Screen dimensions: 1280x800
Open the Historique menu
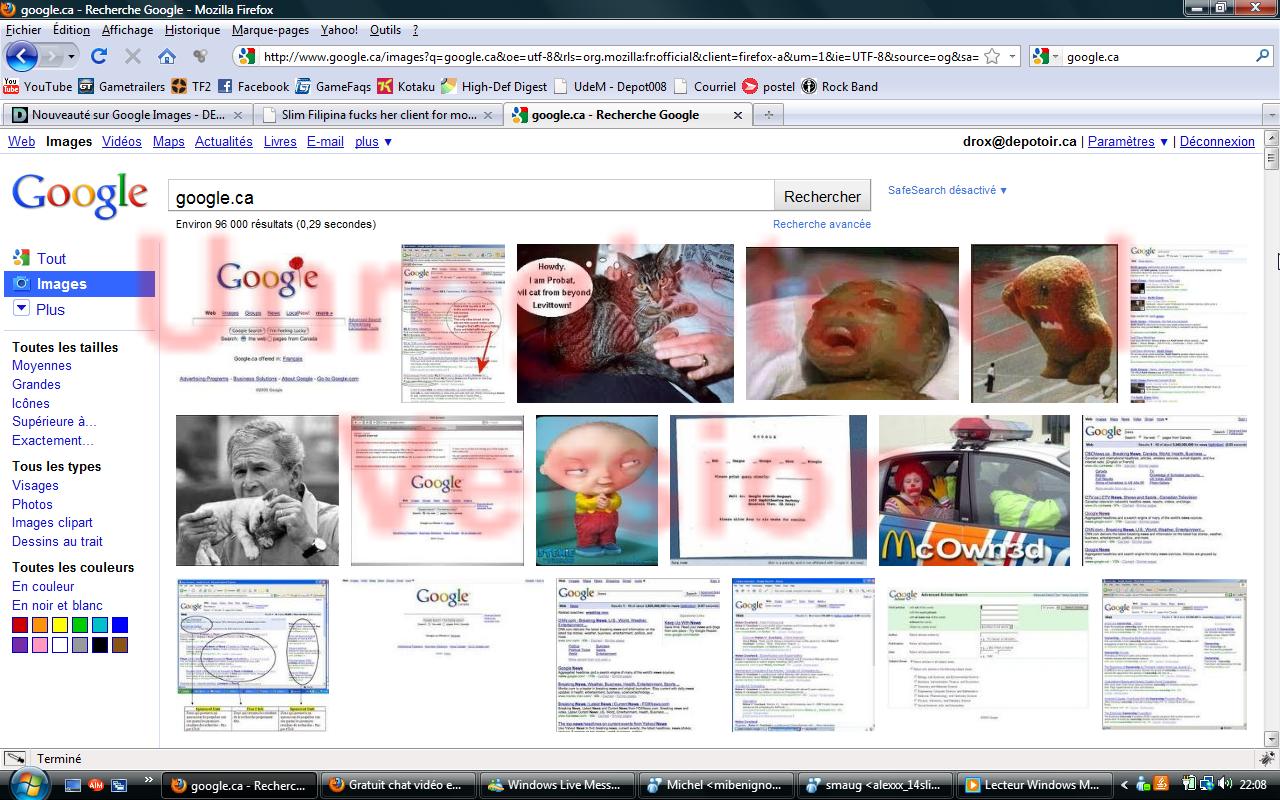pos(192,30)
